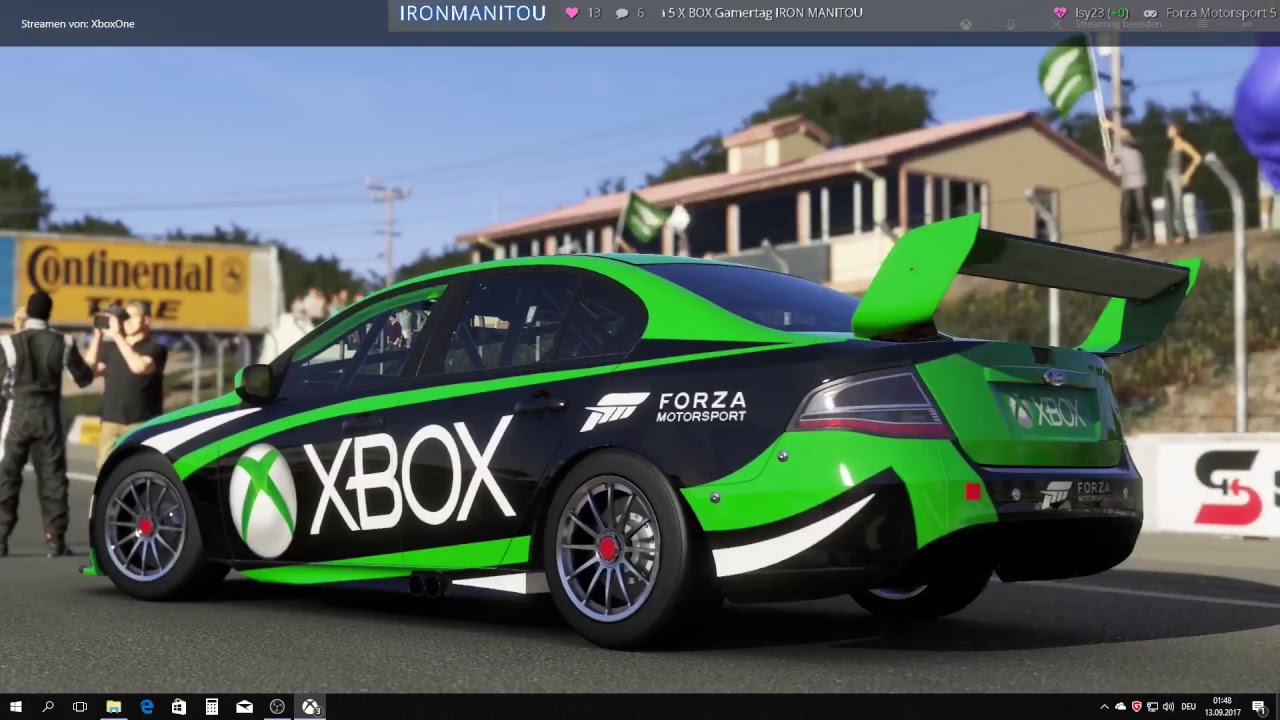Switch to Xbox app in taskbar

click(x=311, y=707)
